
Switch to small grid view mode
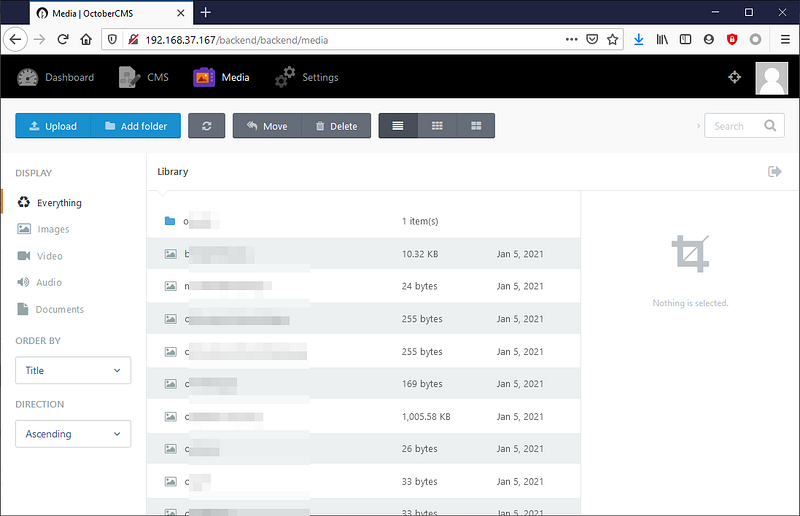(x=437, y=126)
